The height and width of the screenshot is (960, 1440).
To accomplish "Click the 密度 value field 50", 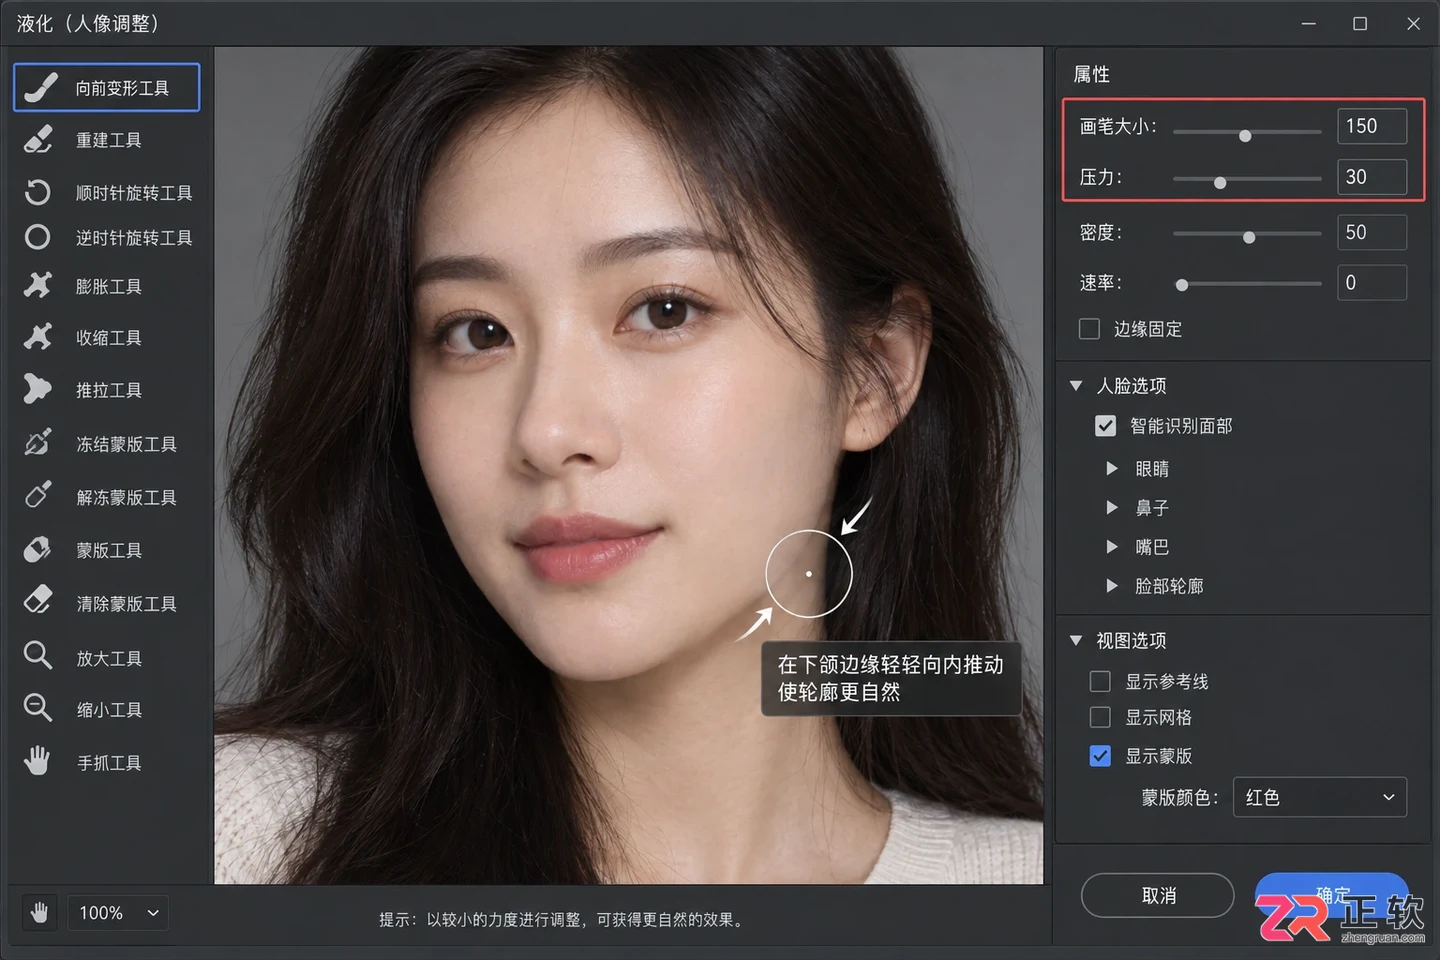I will [x=1372, y=232].
